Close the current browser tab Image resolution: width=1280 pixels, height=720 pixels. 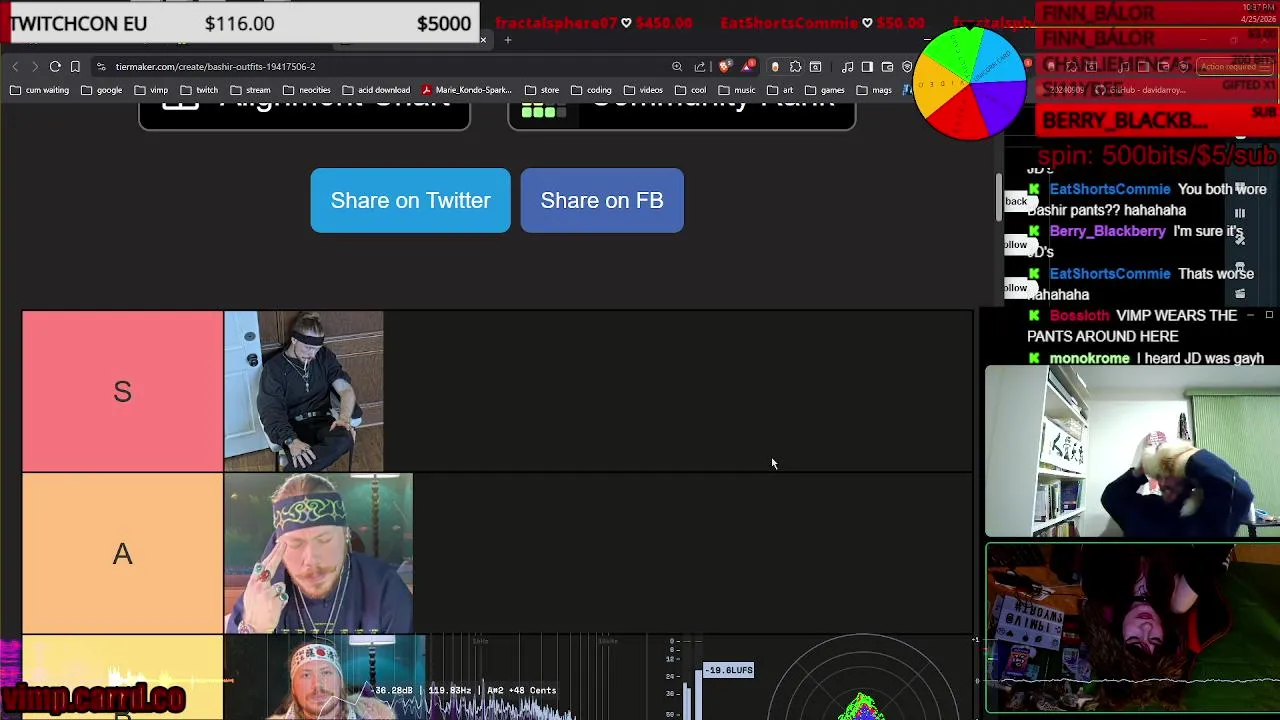(483, 40)
